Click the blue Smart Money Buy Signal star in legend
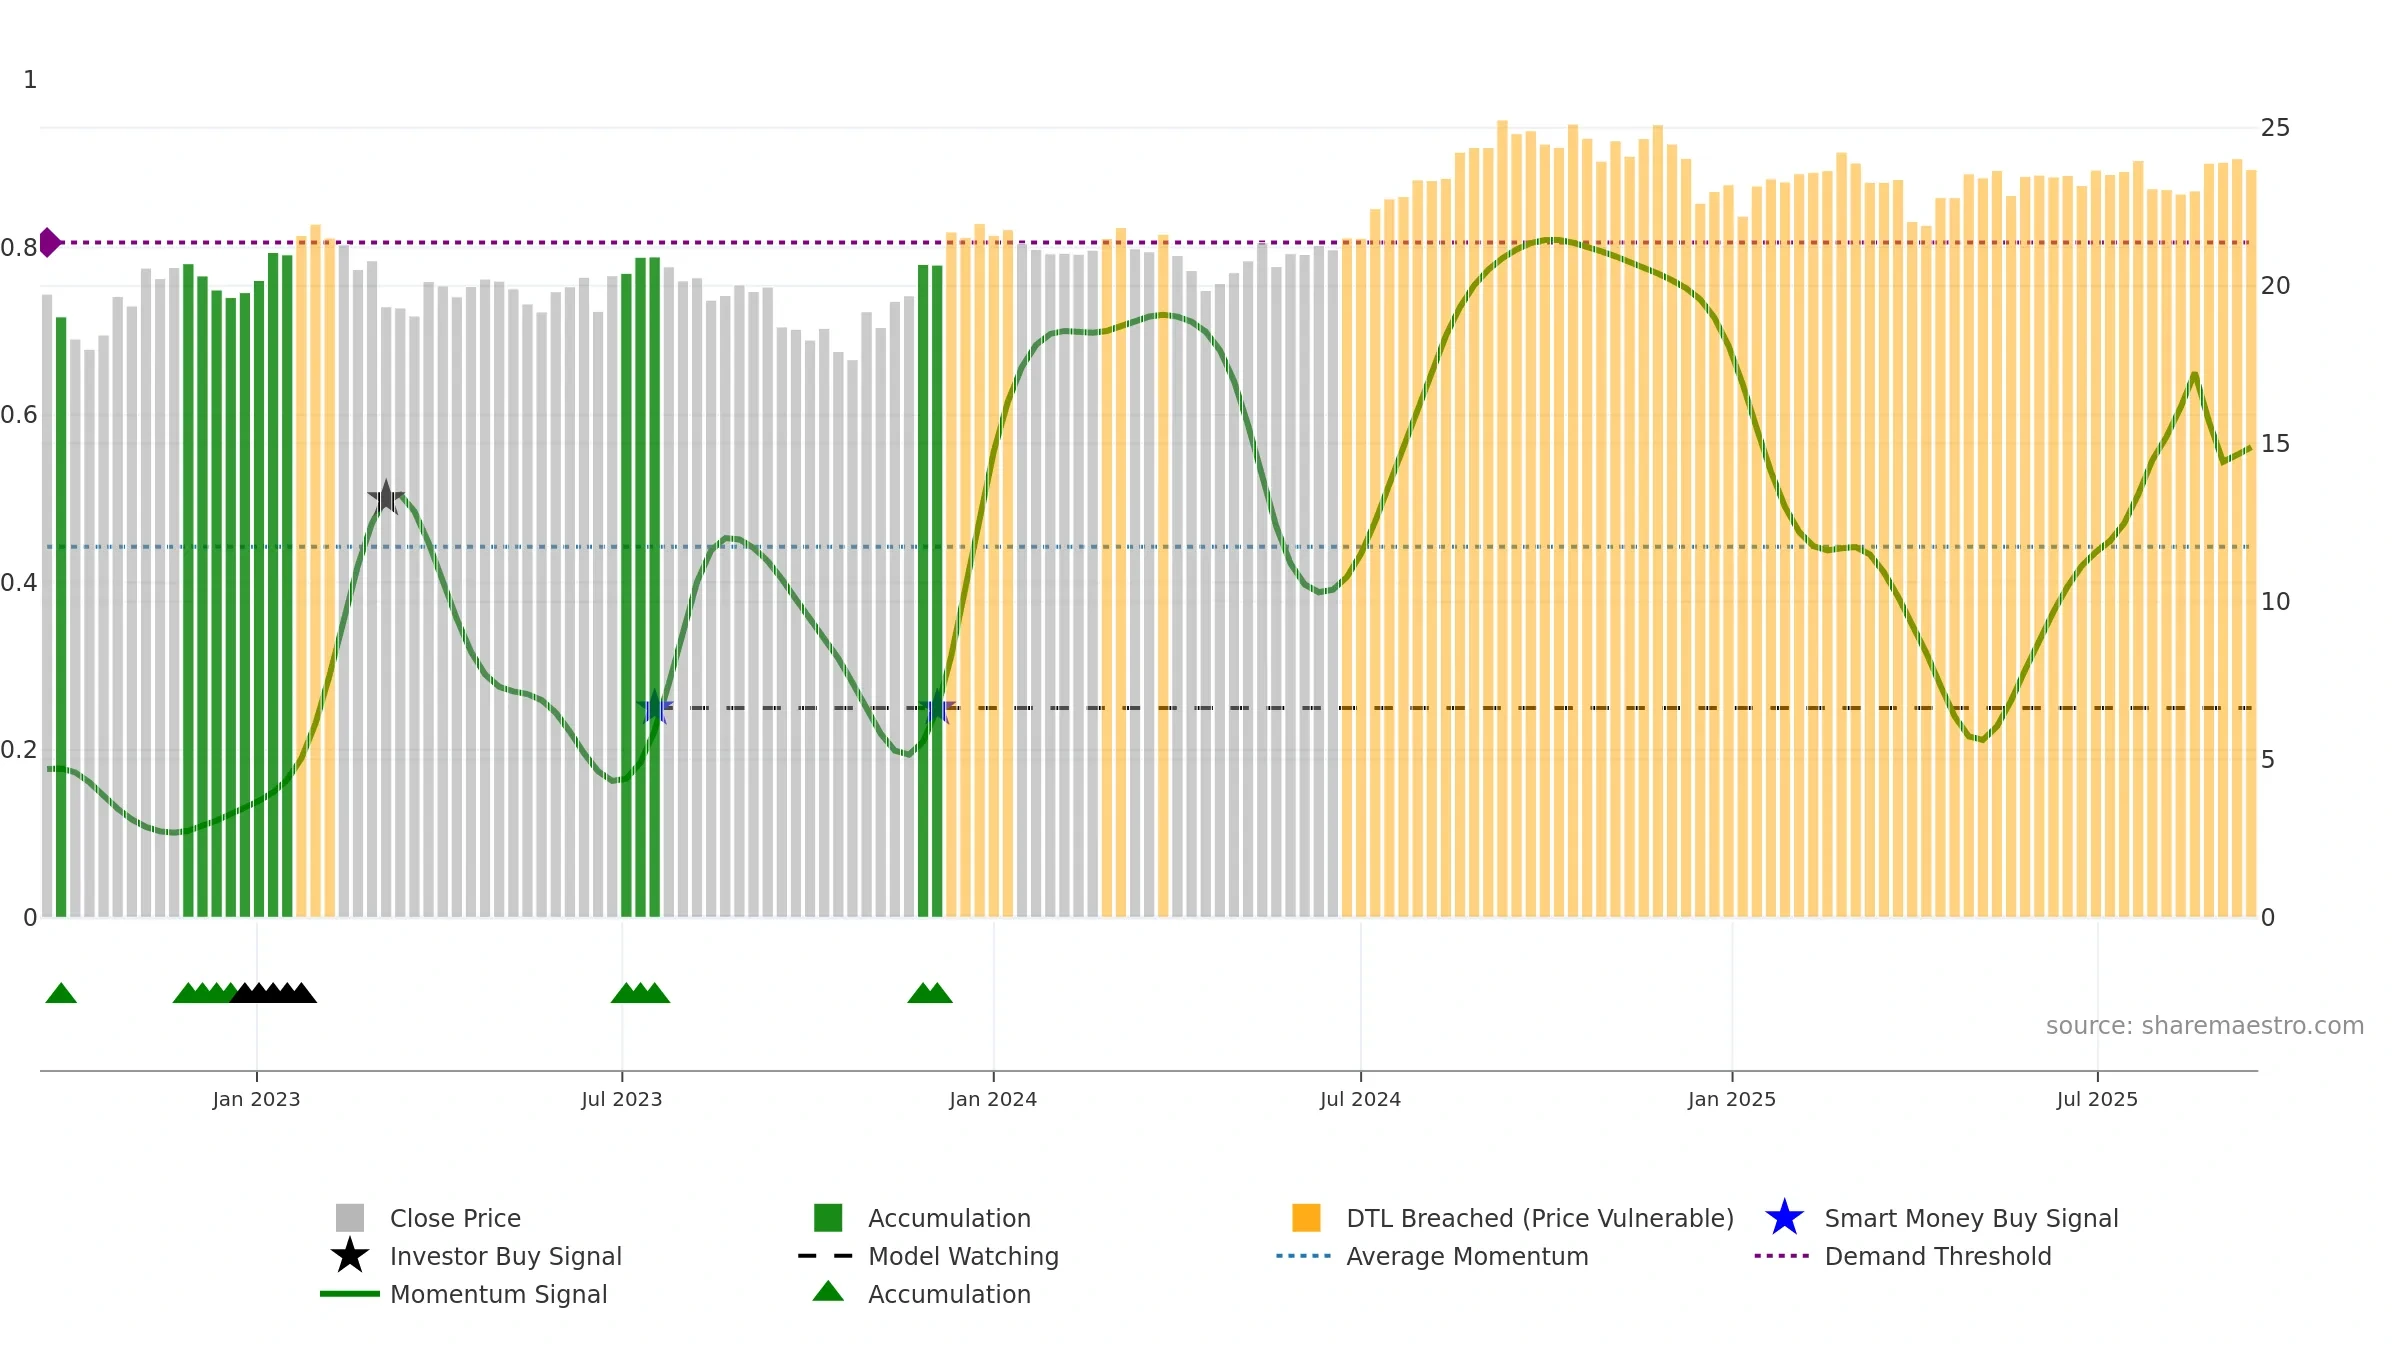The height and width of the screenshot is (1350, 2400). pos(1784,1218)
